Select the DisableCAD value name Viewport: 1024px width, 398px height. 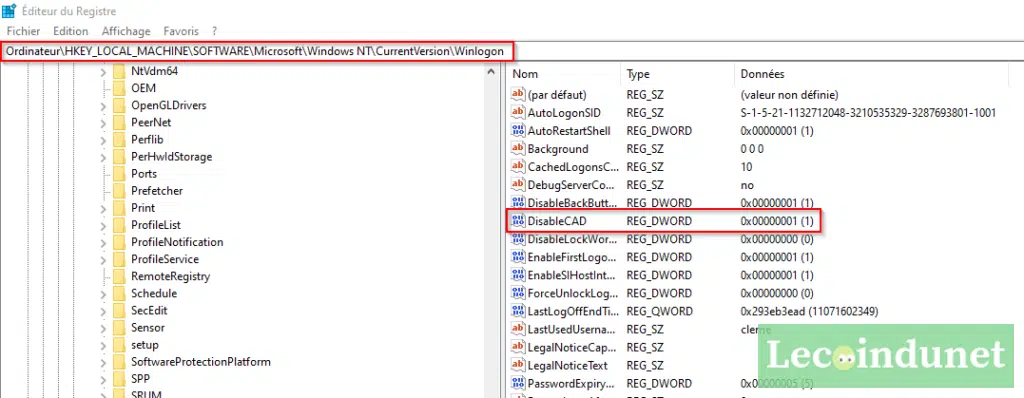tap(557, 222)
